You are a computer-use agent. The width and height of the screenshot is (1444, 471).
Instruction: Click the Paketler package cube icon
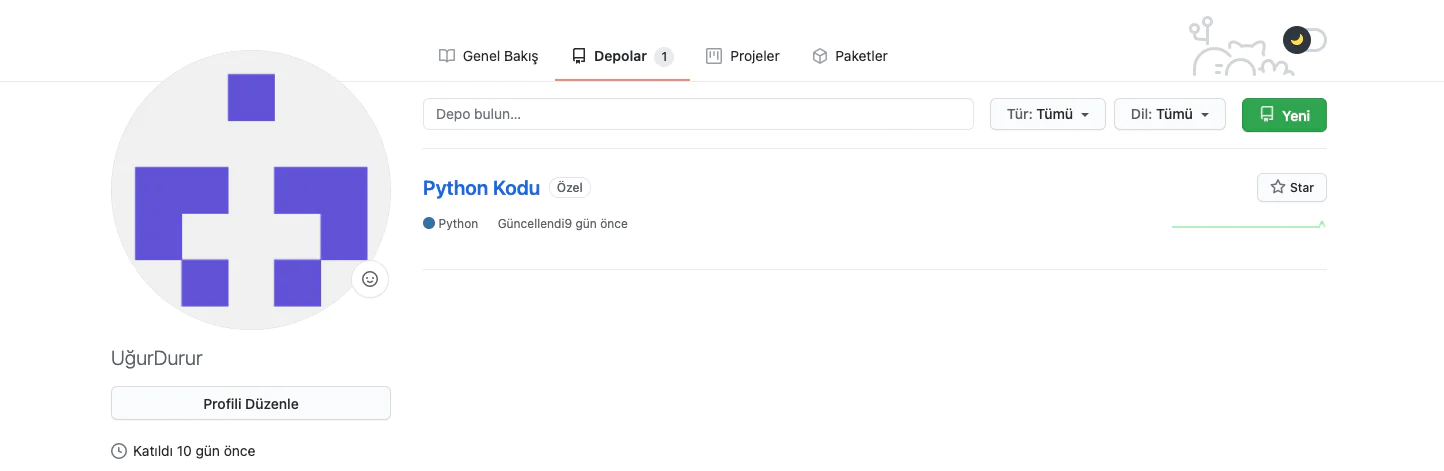[820, 56]
